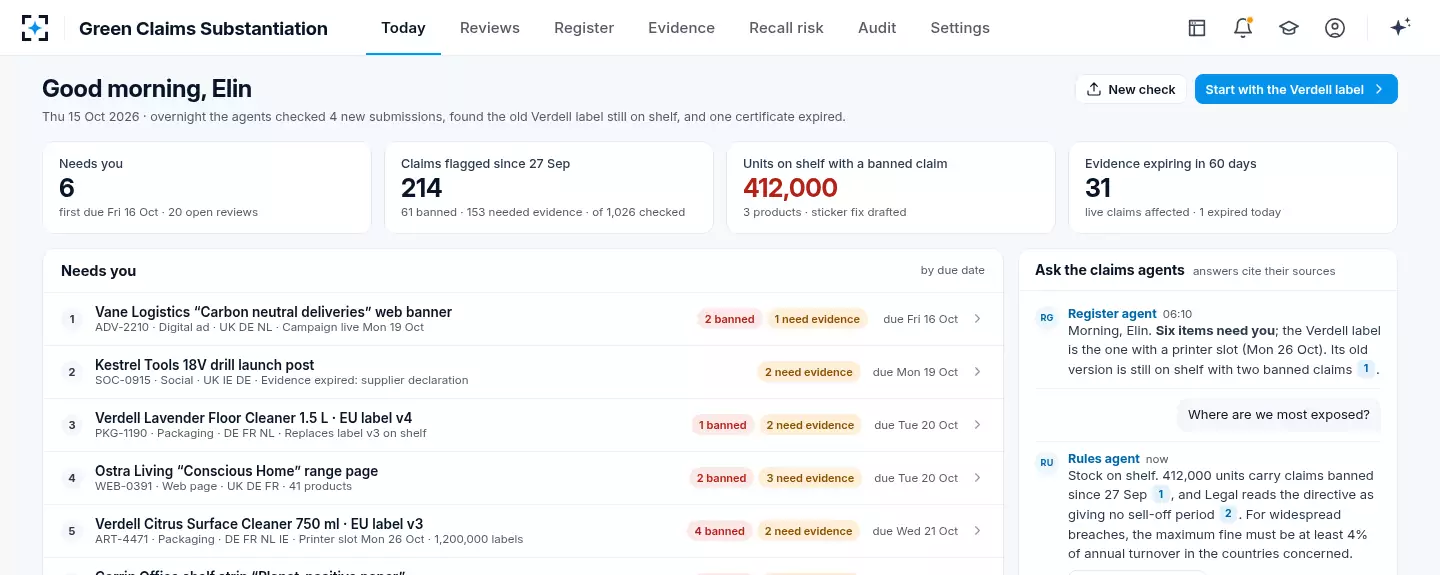The width and height of the screenshot is (1440, 575).
Task: Click '1 banned' badge on Verdell Lavender row
Action: click(x=723, y=425)
